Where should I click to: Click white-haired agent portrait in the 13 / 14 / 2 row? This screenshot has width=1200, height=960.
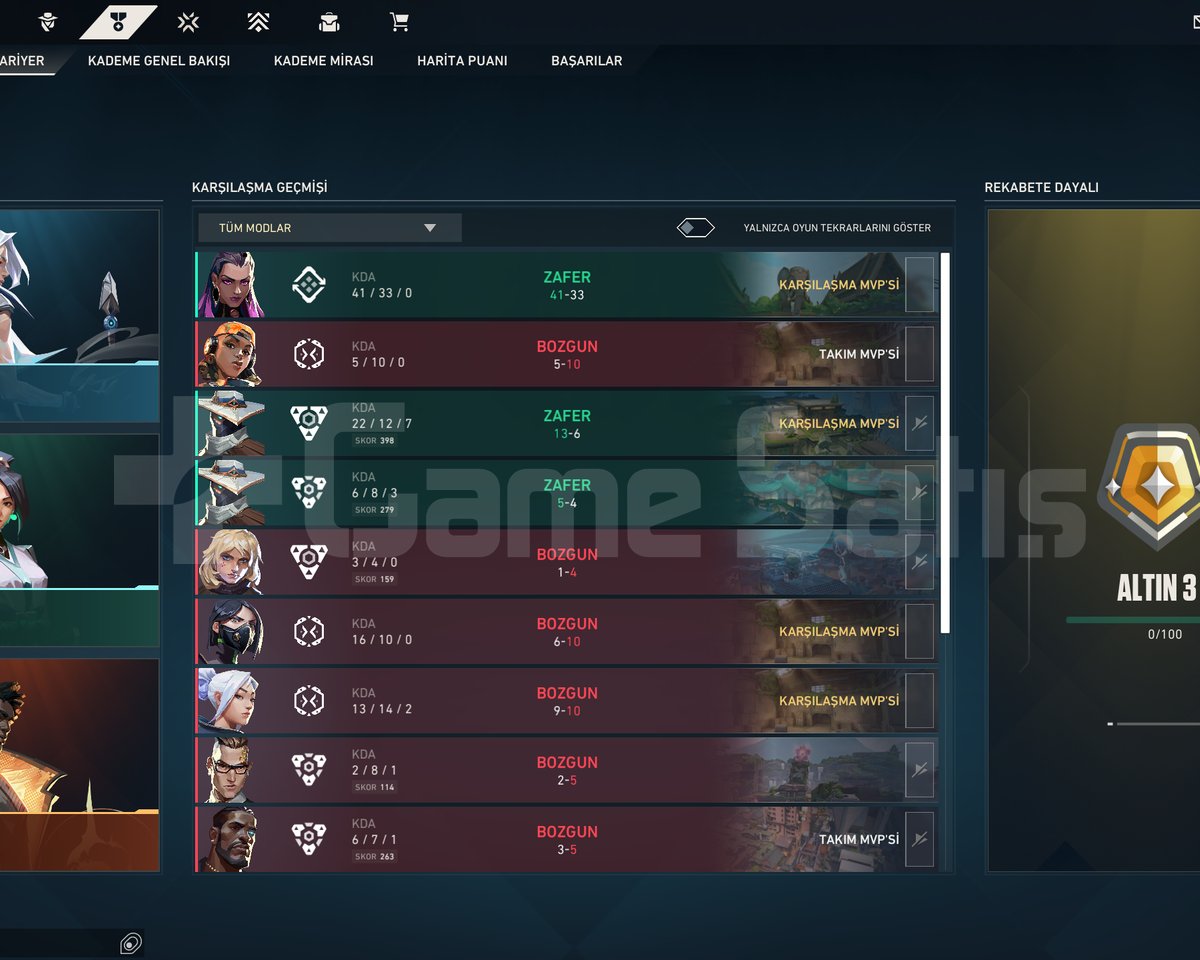(x=231, y=700)
